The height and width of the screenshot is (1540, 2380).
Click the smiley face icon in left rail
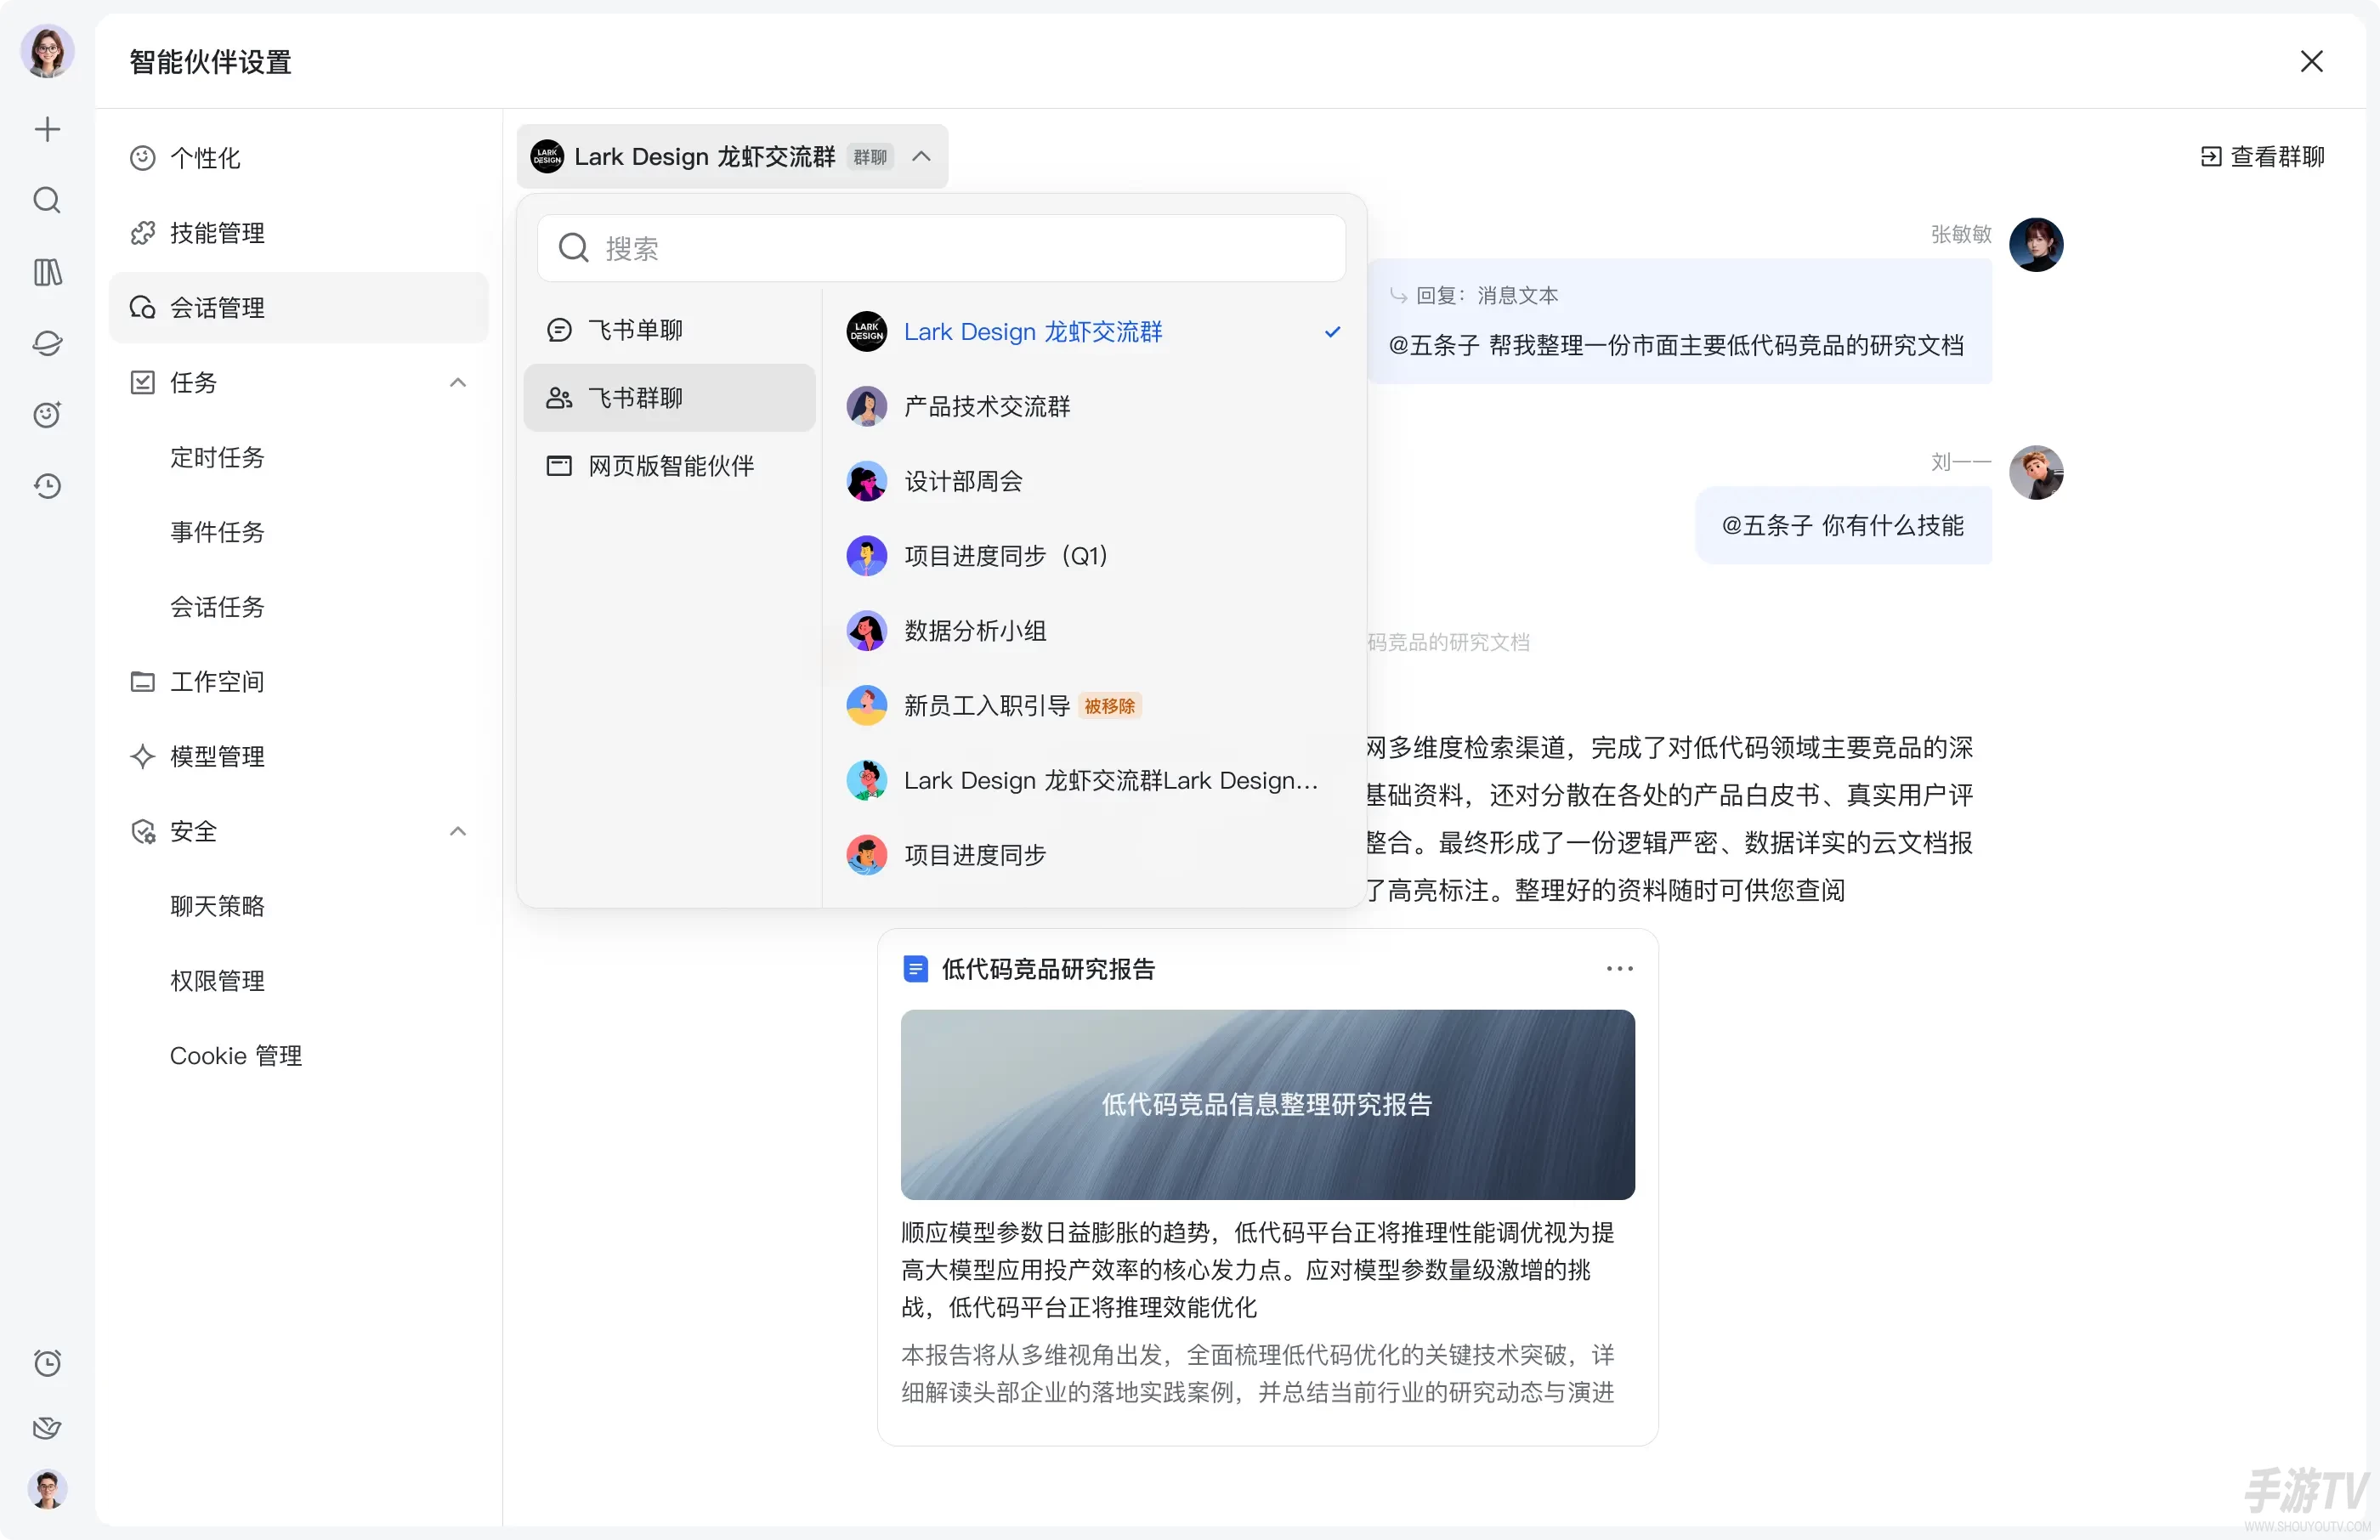47,414
